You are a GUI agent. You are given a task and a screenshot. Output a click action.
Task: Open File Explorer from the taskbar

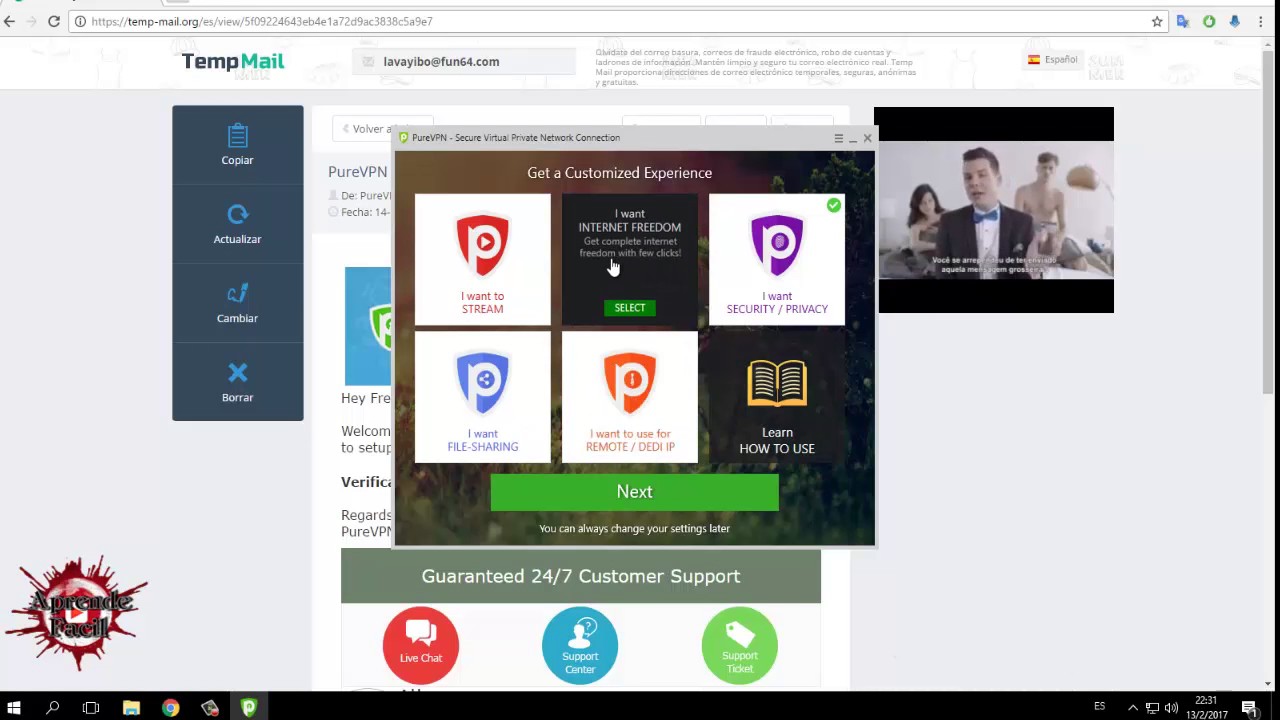[x=131, y=708]
